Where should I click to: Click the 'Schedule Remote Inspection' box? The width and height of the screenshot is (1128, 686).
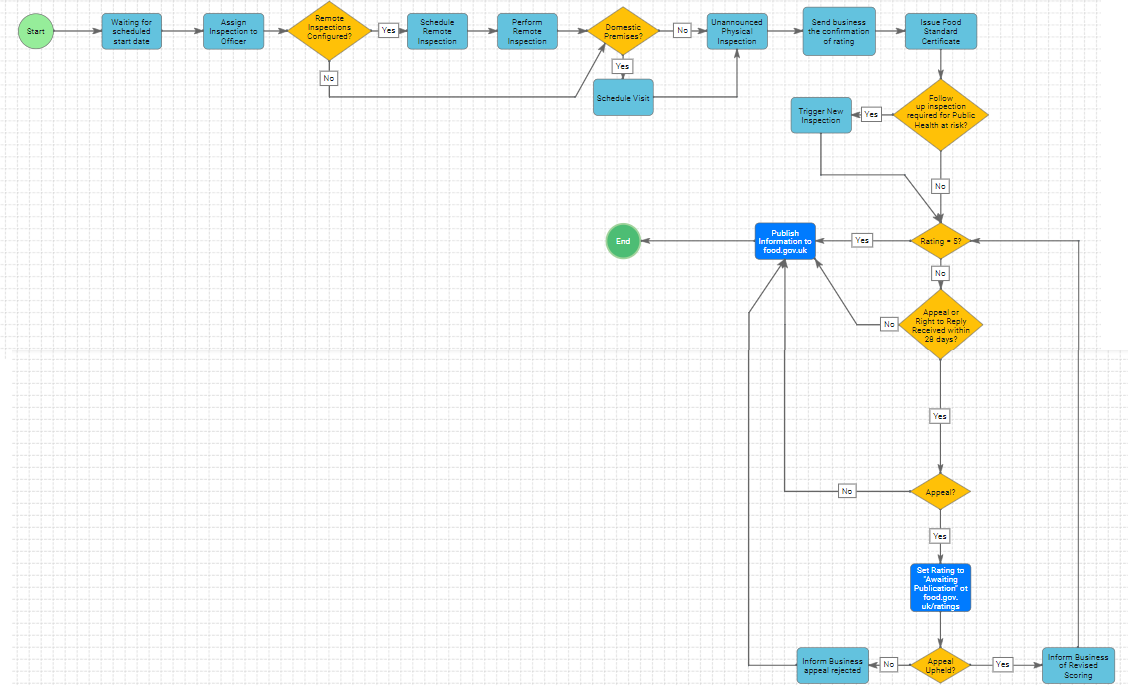[437, 31]
